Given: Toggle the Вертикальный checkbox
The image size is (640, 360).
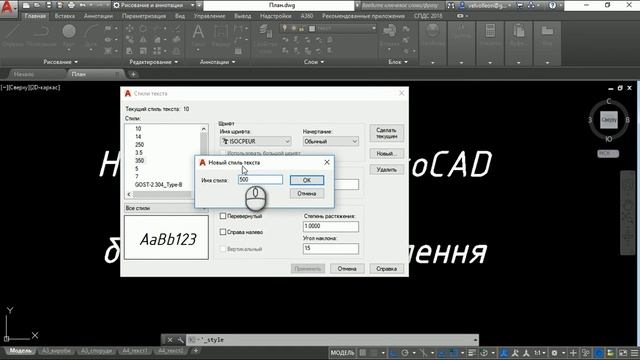Looking at the screenshot, I should click(x=223, y=249).
